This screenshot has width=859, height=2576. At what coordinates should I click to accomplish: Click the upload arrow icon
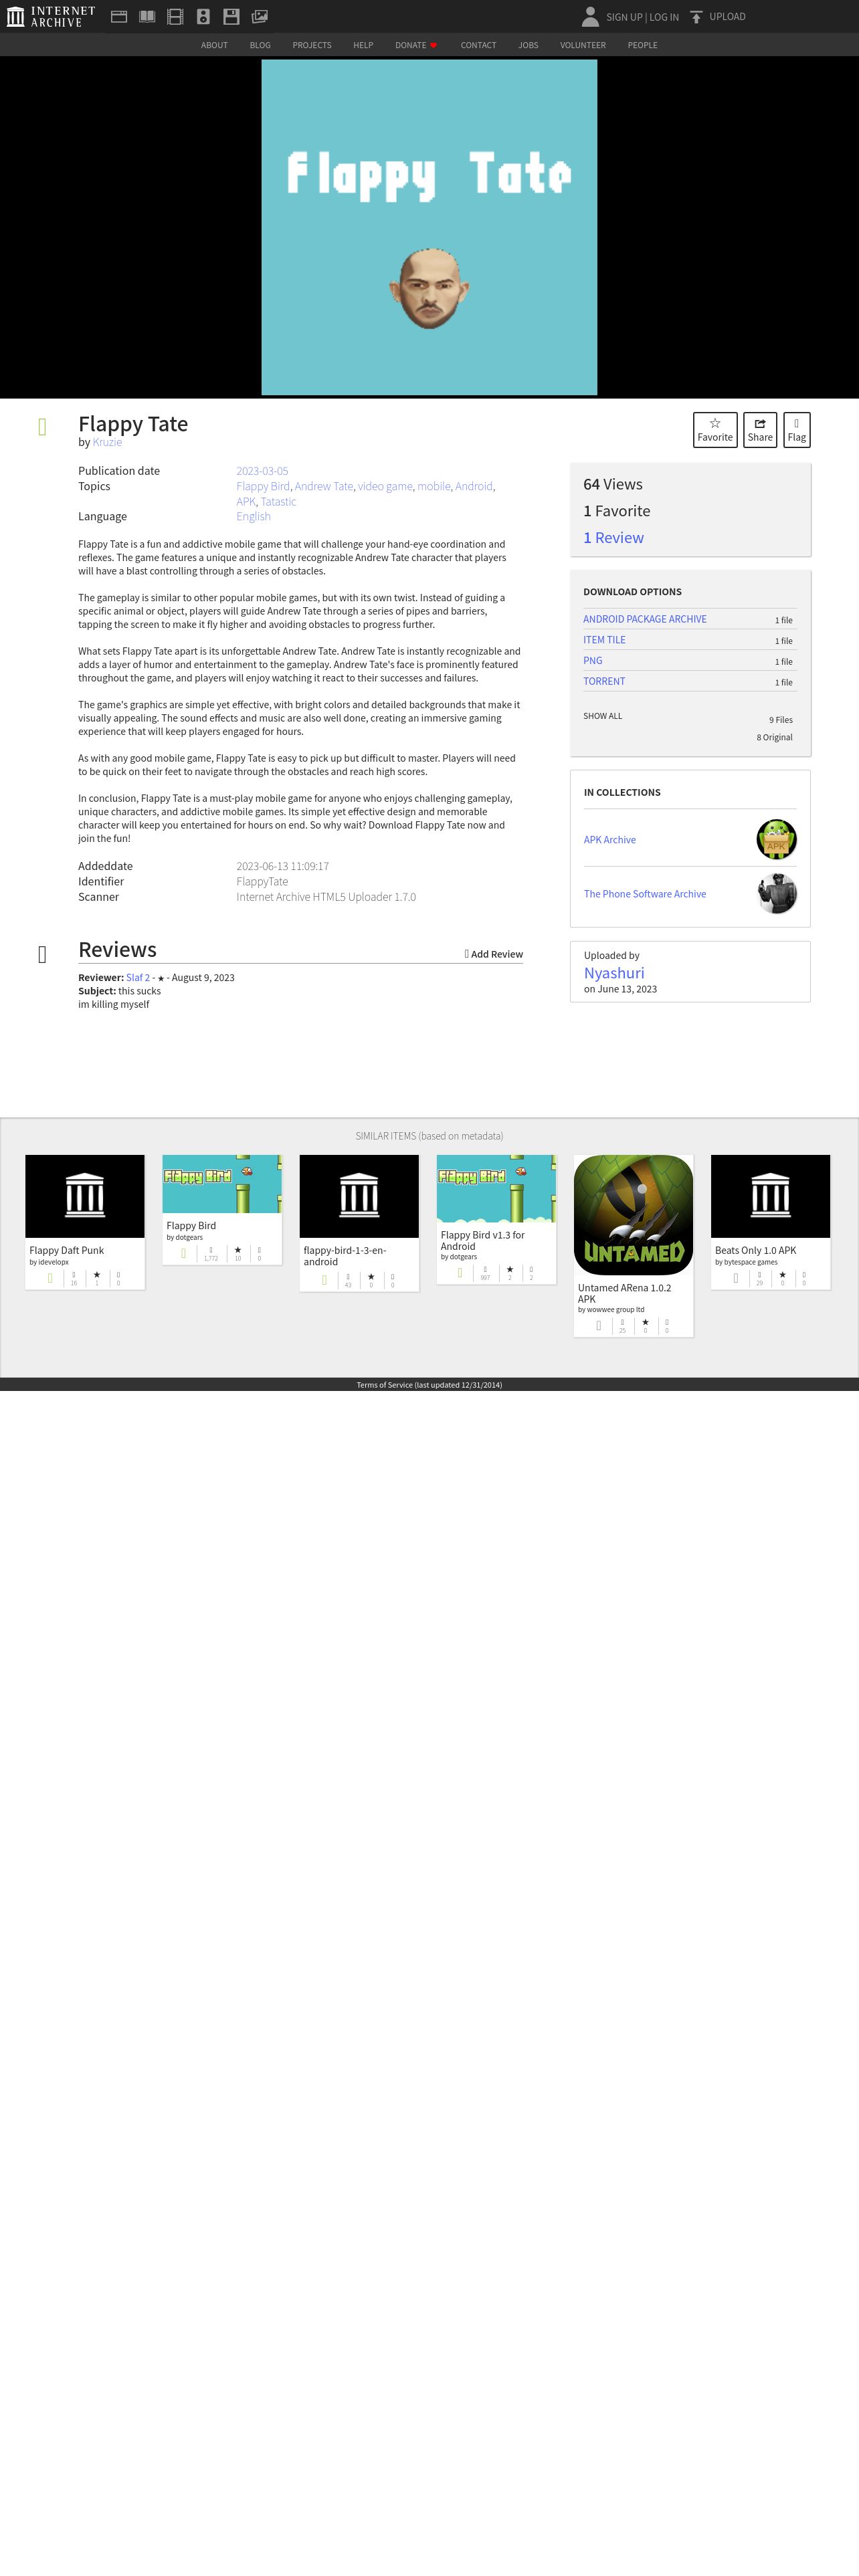tap(696, 17)
